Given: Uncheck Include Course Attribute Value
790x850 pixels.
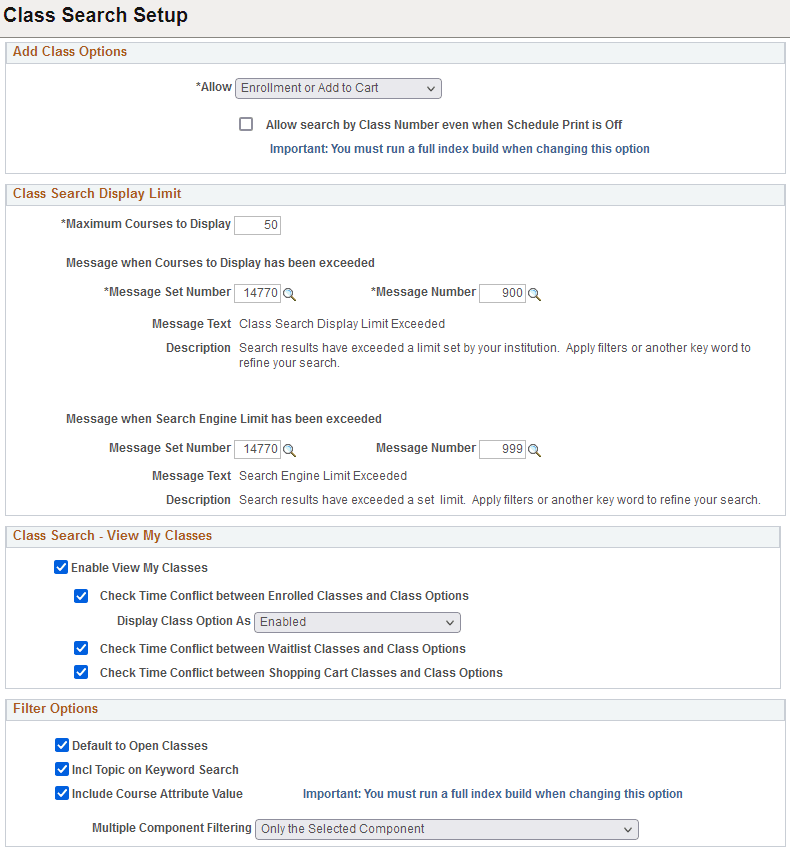Looking at the screenshot, I should pos(62,793).
